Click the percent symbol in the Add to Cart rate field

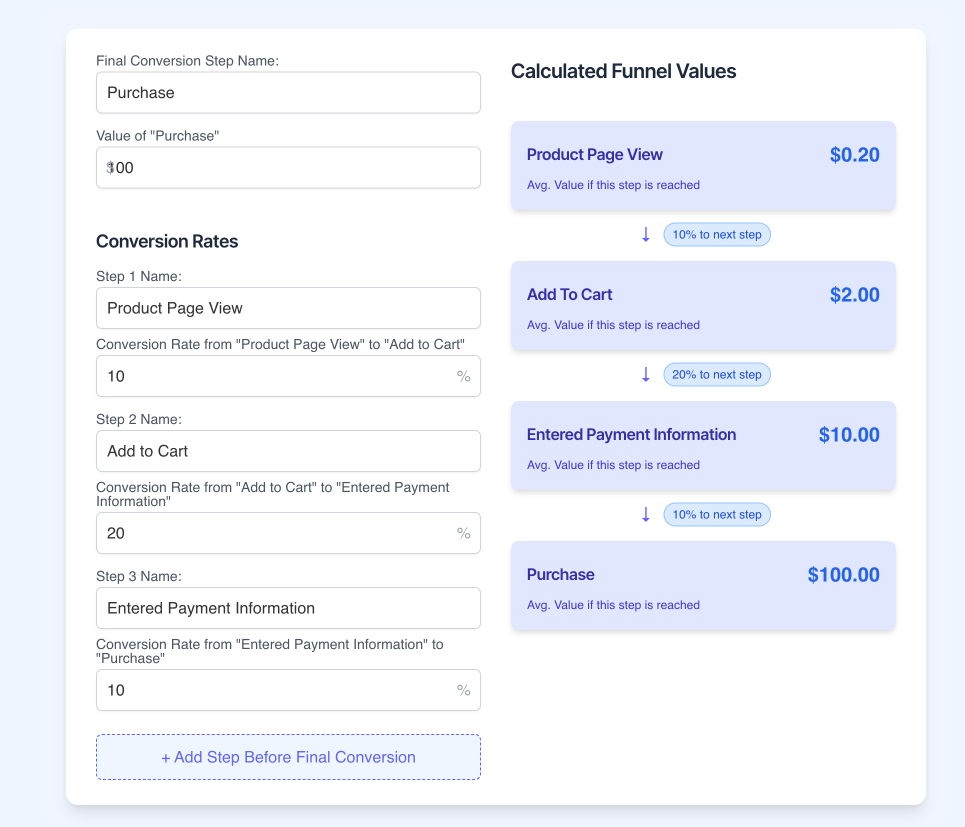(x=463, y=534)
